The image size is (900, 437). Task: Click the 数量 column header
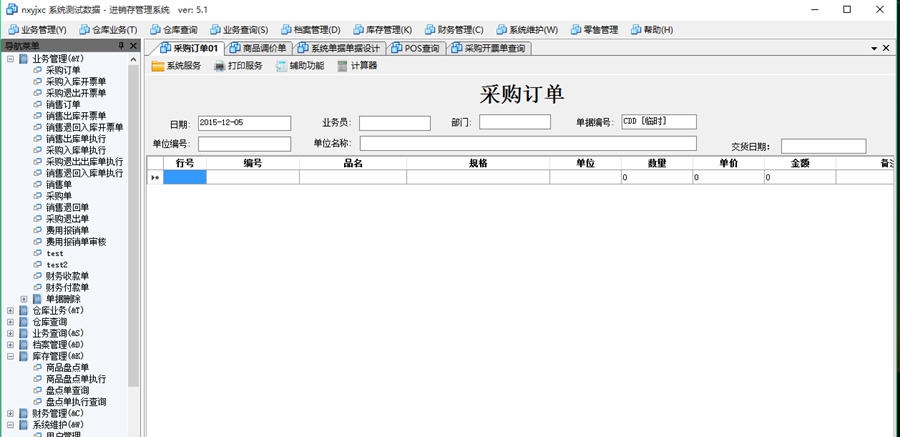[x=657, y=163]
